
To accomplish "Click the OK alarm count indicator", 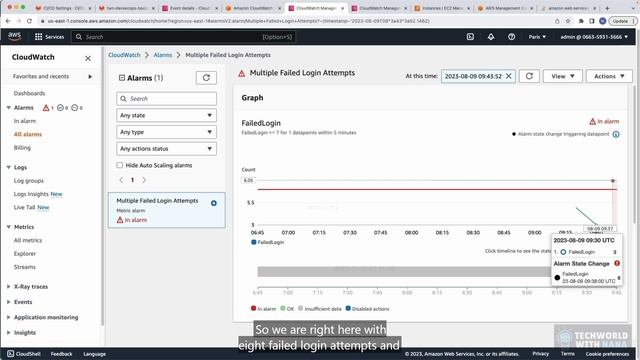I will pos(62,108).
